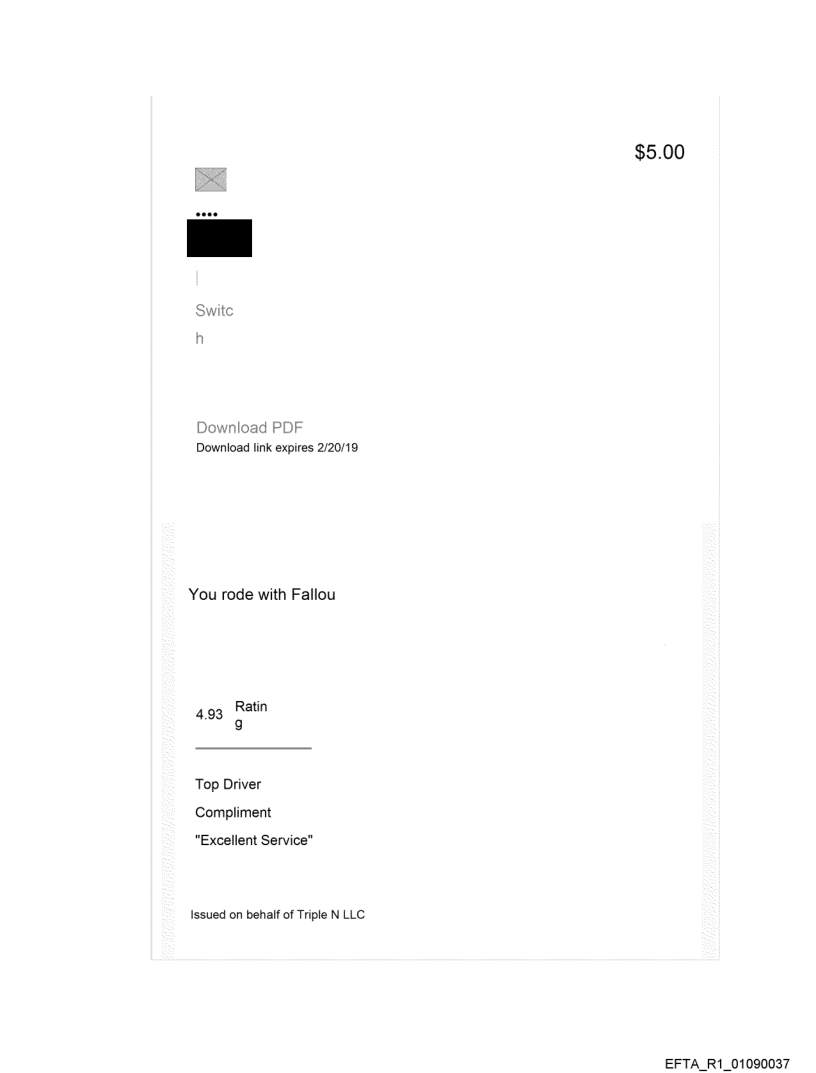Click the Top Driver badge text
The height and width of the screenshot is (1073, 816).
(x=228, y=784)
